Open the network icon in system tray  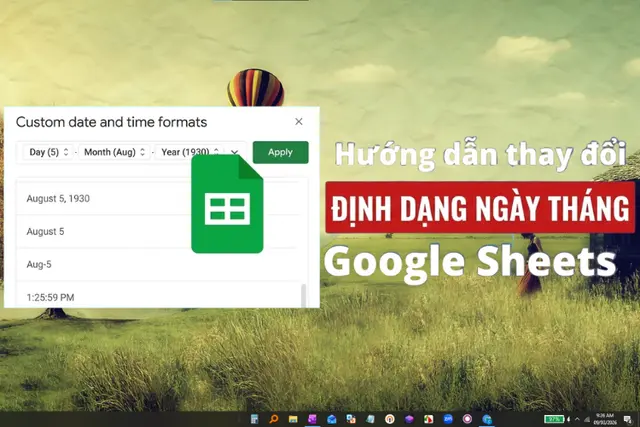pos(587,419)
